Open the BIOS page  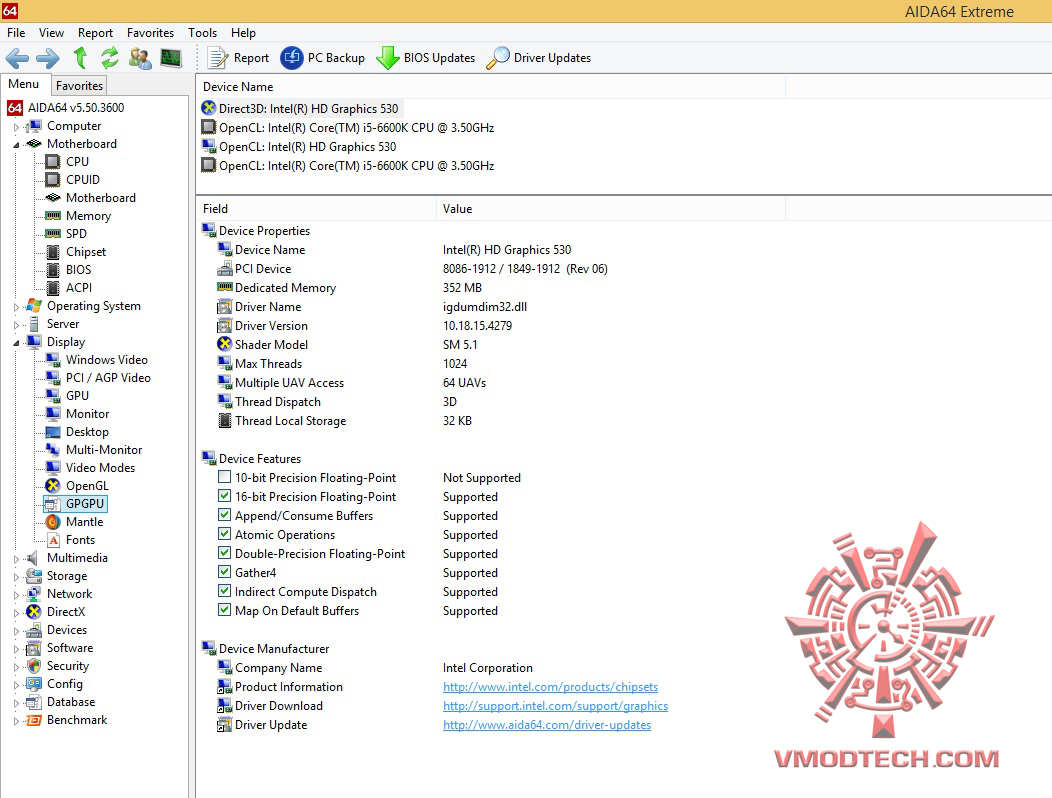coord(78,270)
